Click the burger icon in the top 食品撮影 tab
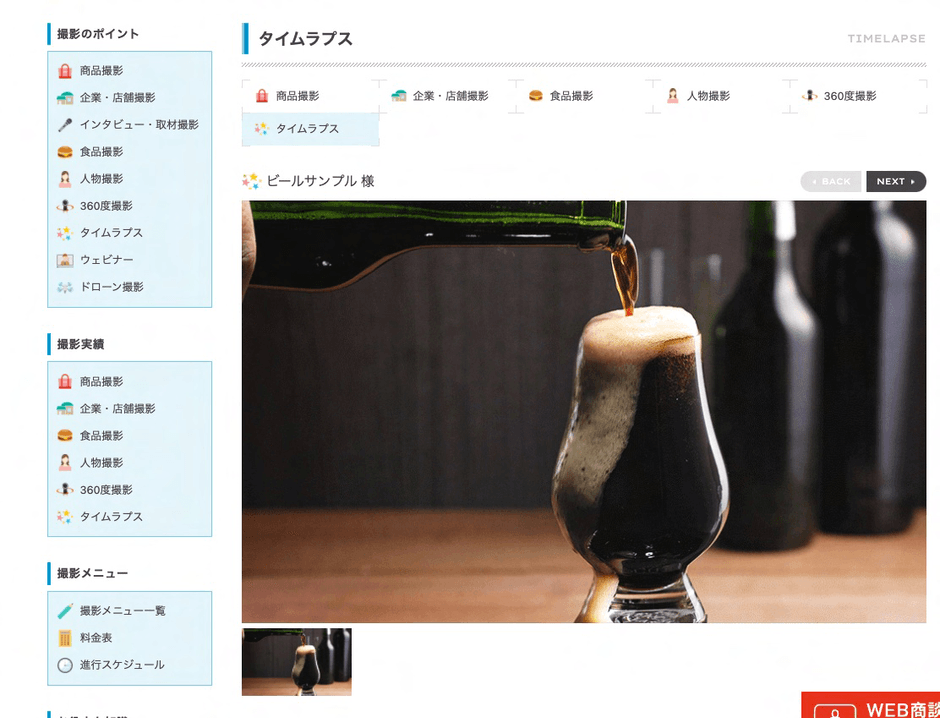The height and width of the screenshot is (718, 940). click(x=536, y=96)
